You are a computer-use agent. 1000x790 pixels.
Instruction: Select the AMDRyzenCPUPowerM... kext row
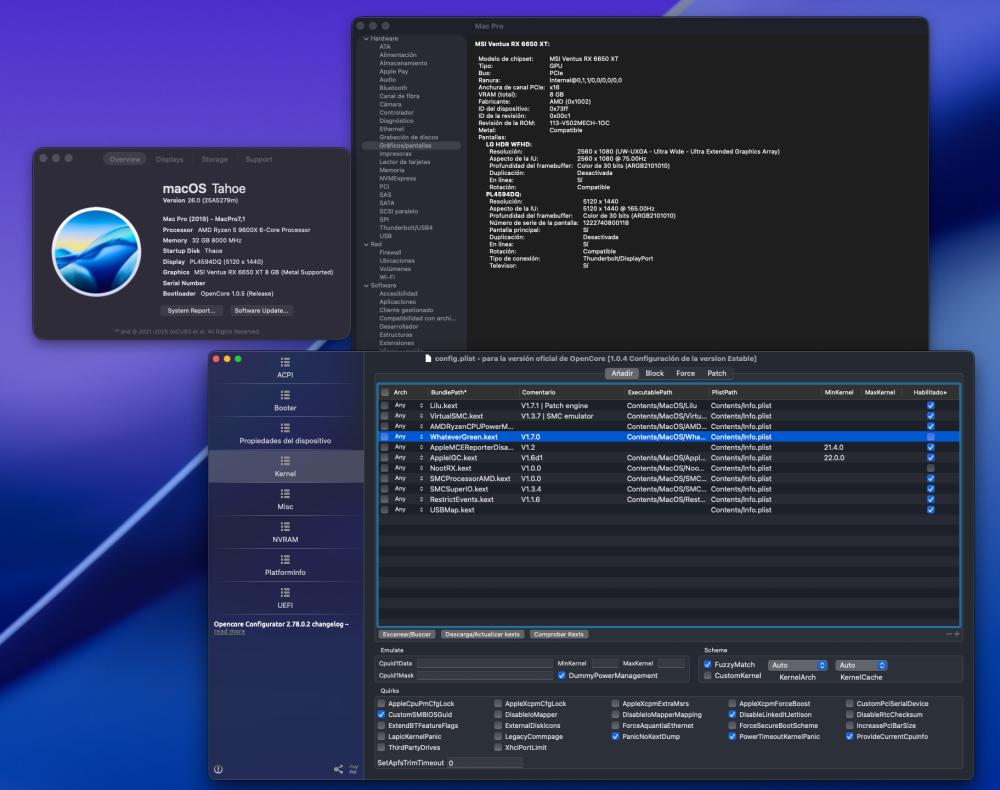pos(669,427)
